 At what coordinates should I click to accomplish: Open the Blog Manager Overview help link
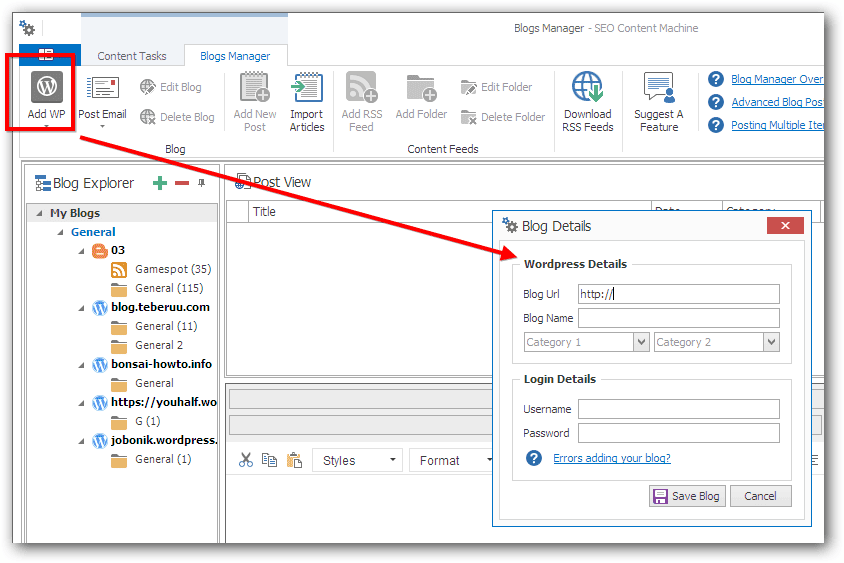coord(777,79)
